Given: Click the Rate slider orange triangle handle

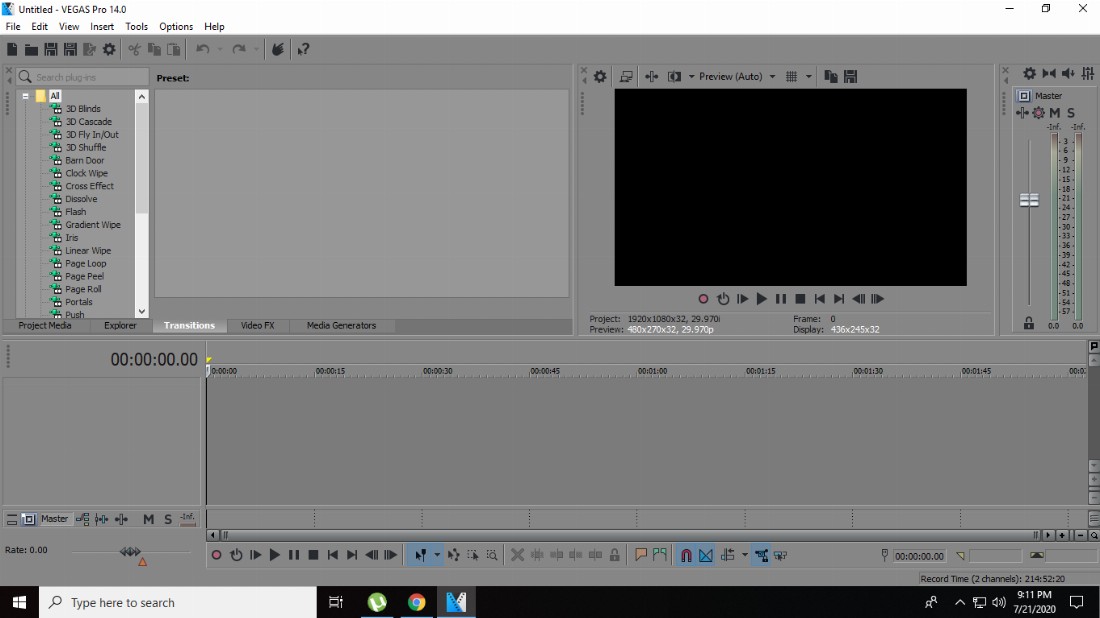Looking at the screenshot, I should coord(142,561).
